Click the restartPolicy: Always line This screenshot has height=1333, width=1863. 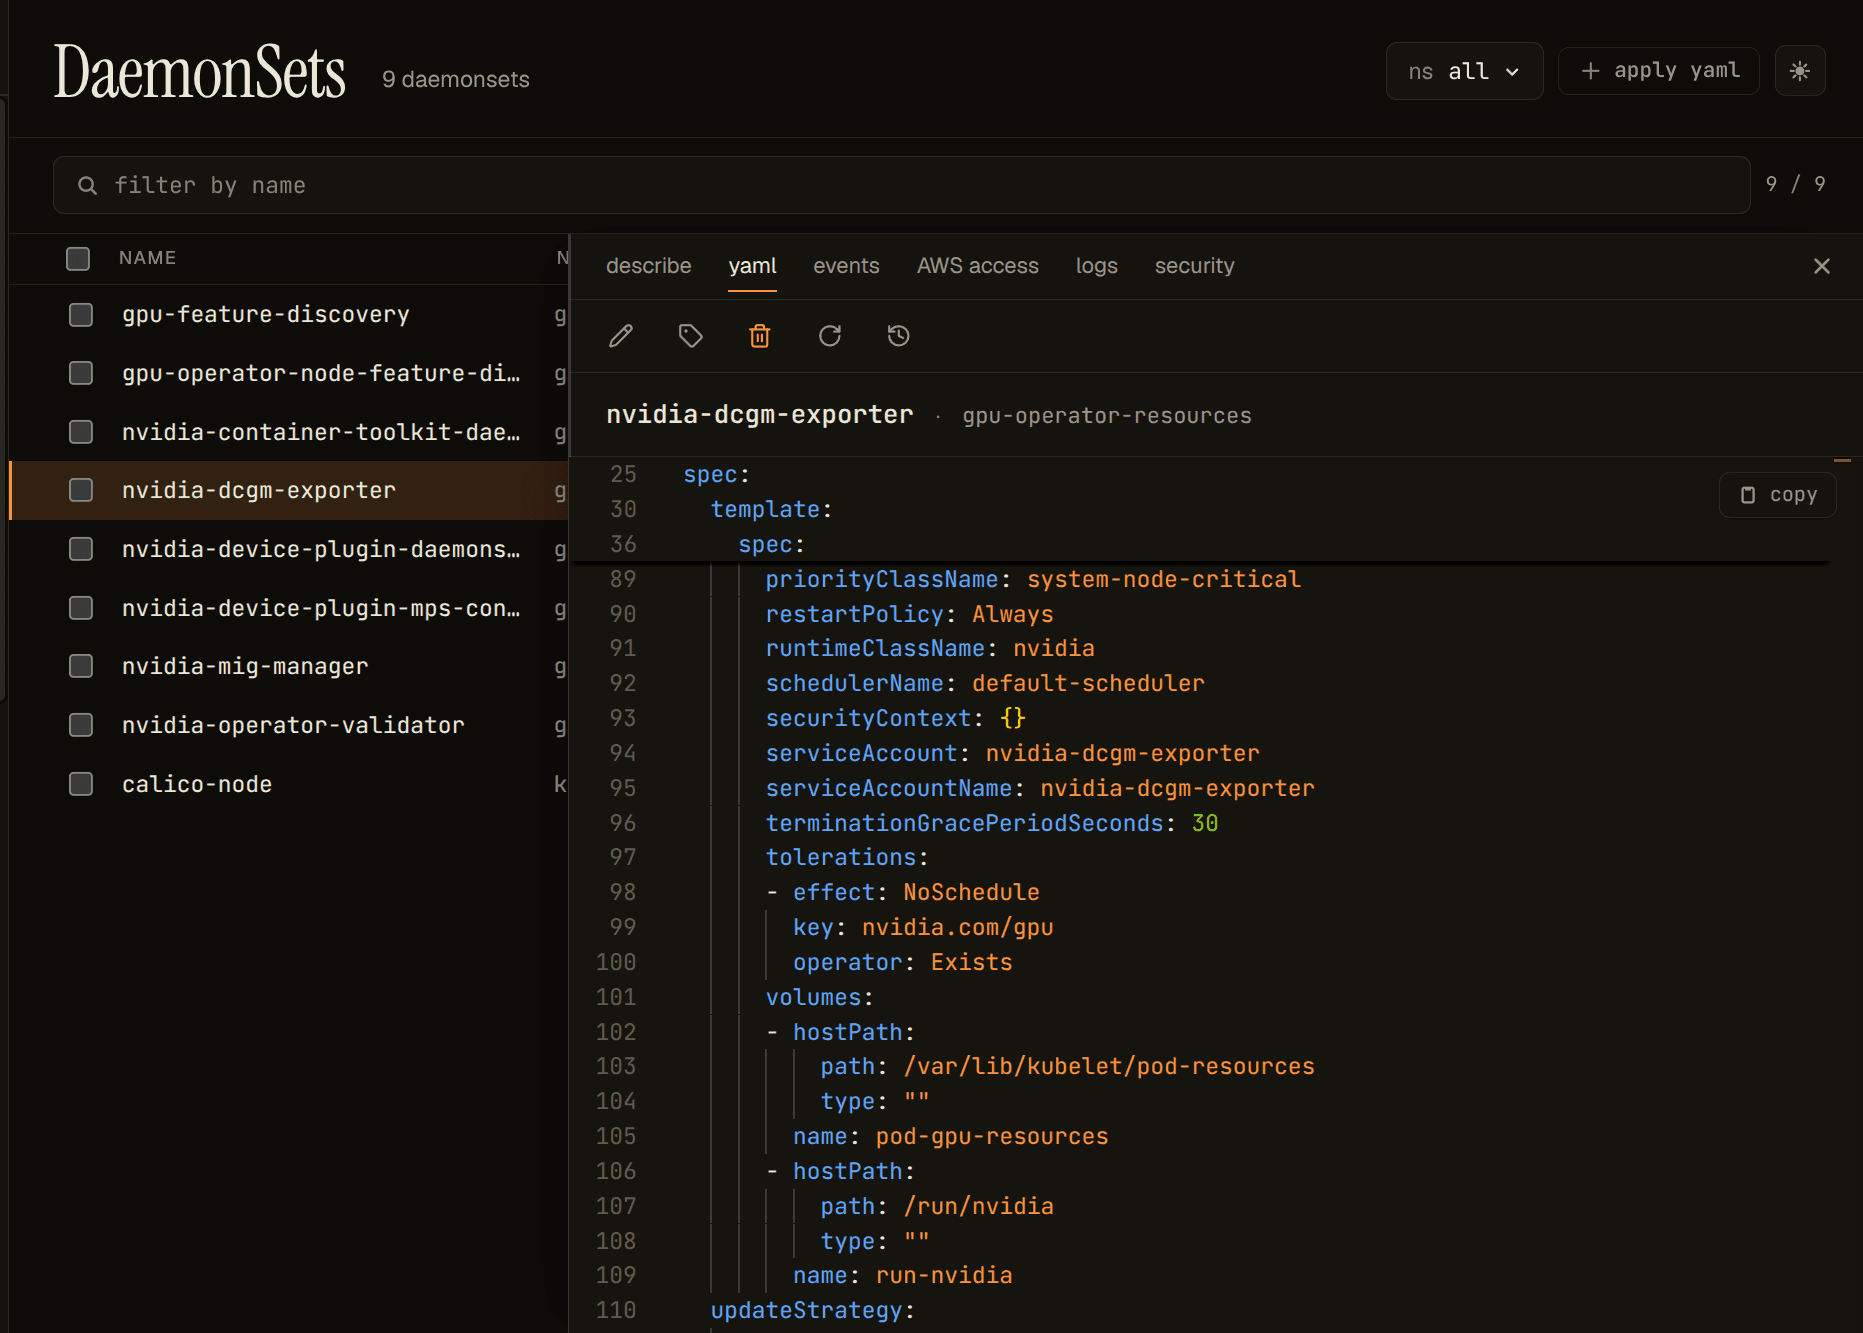(x=909, y=614)
